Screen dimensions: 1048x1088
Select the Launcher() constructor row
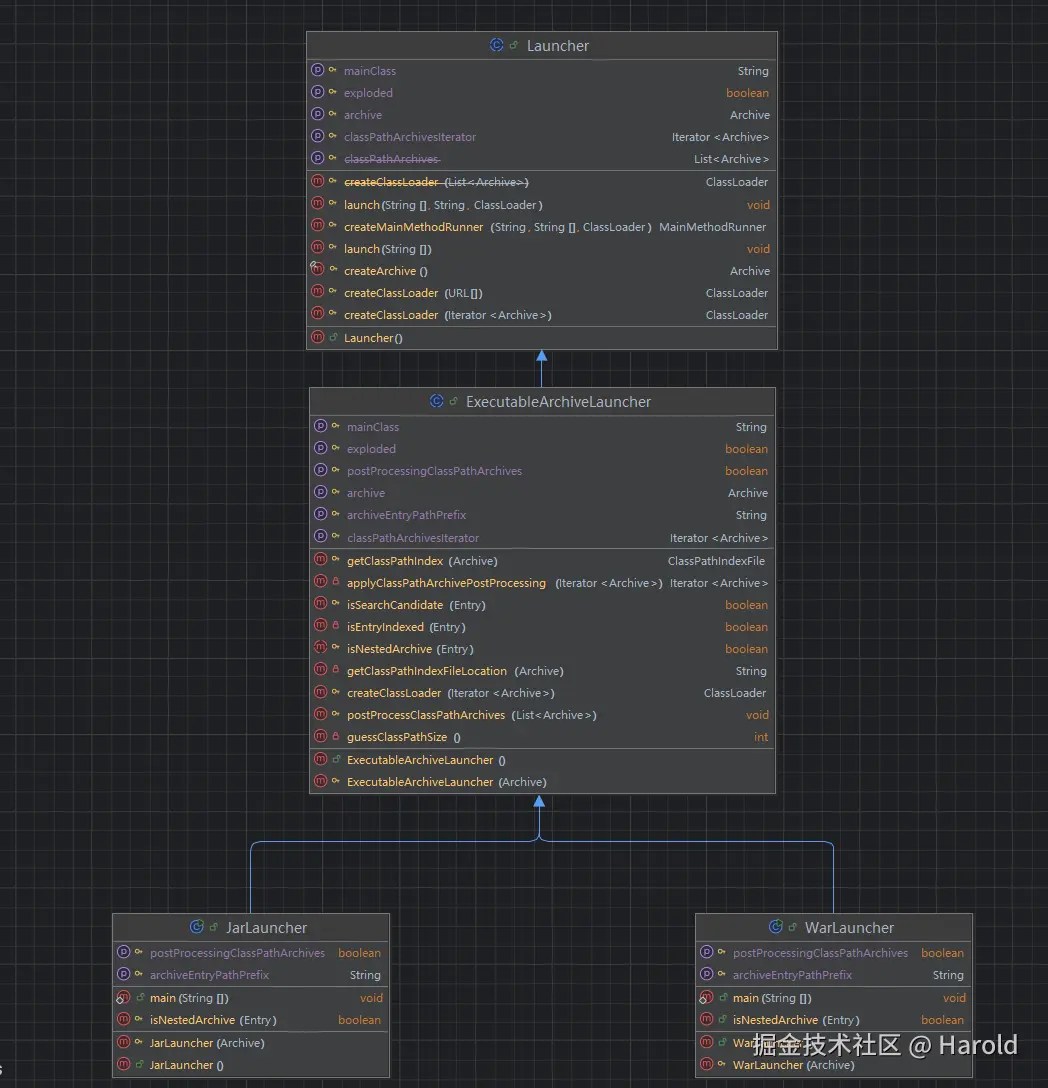(373, 338)
